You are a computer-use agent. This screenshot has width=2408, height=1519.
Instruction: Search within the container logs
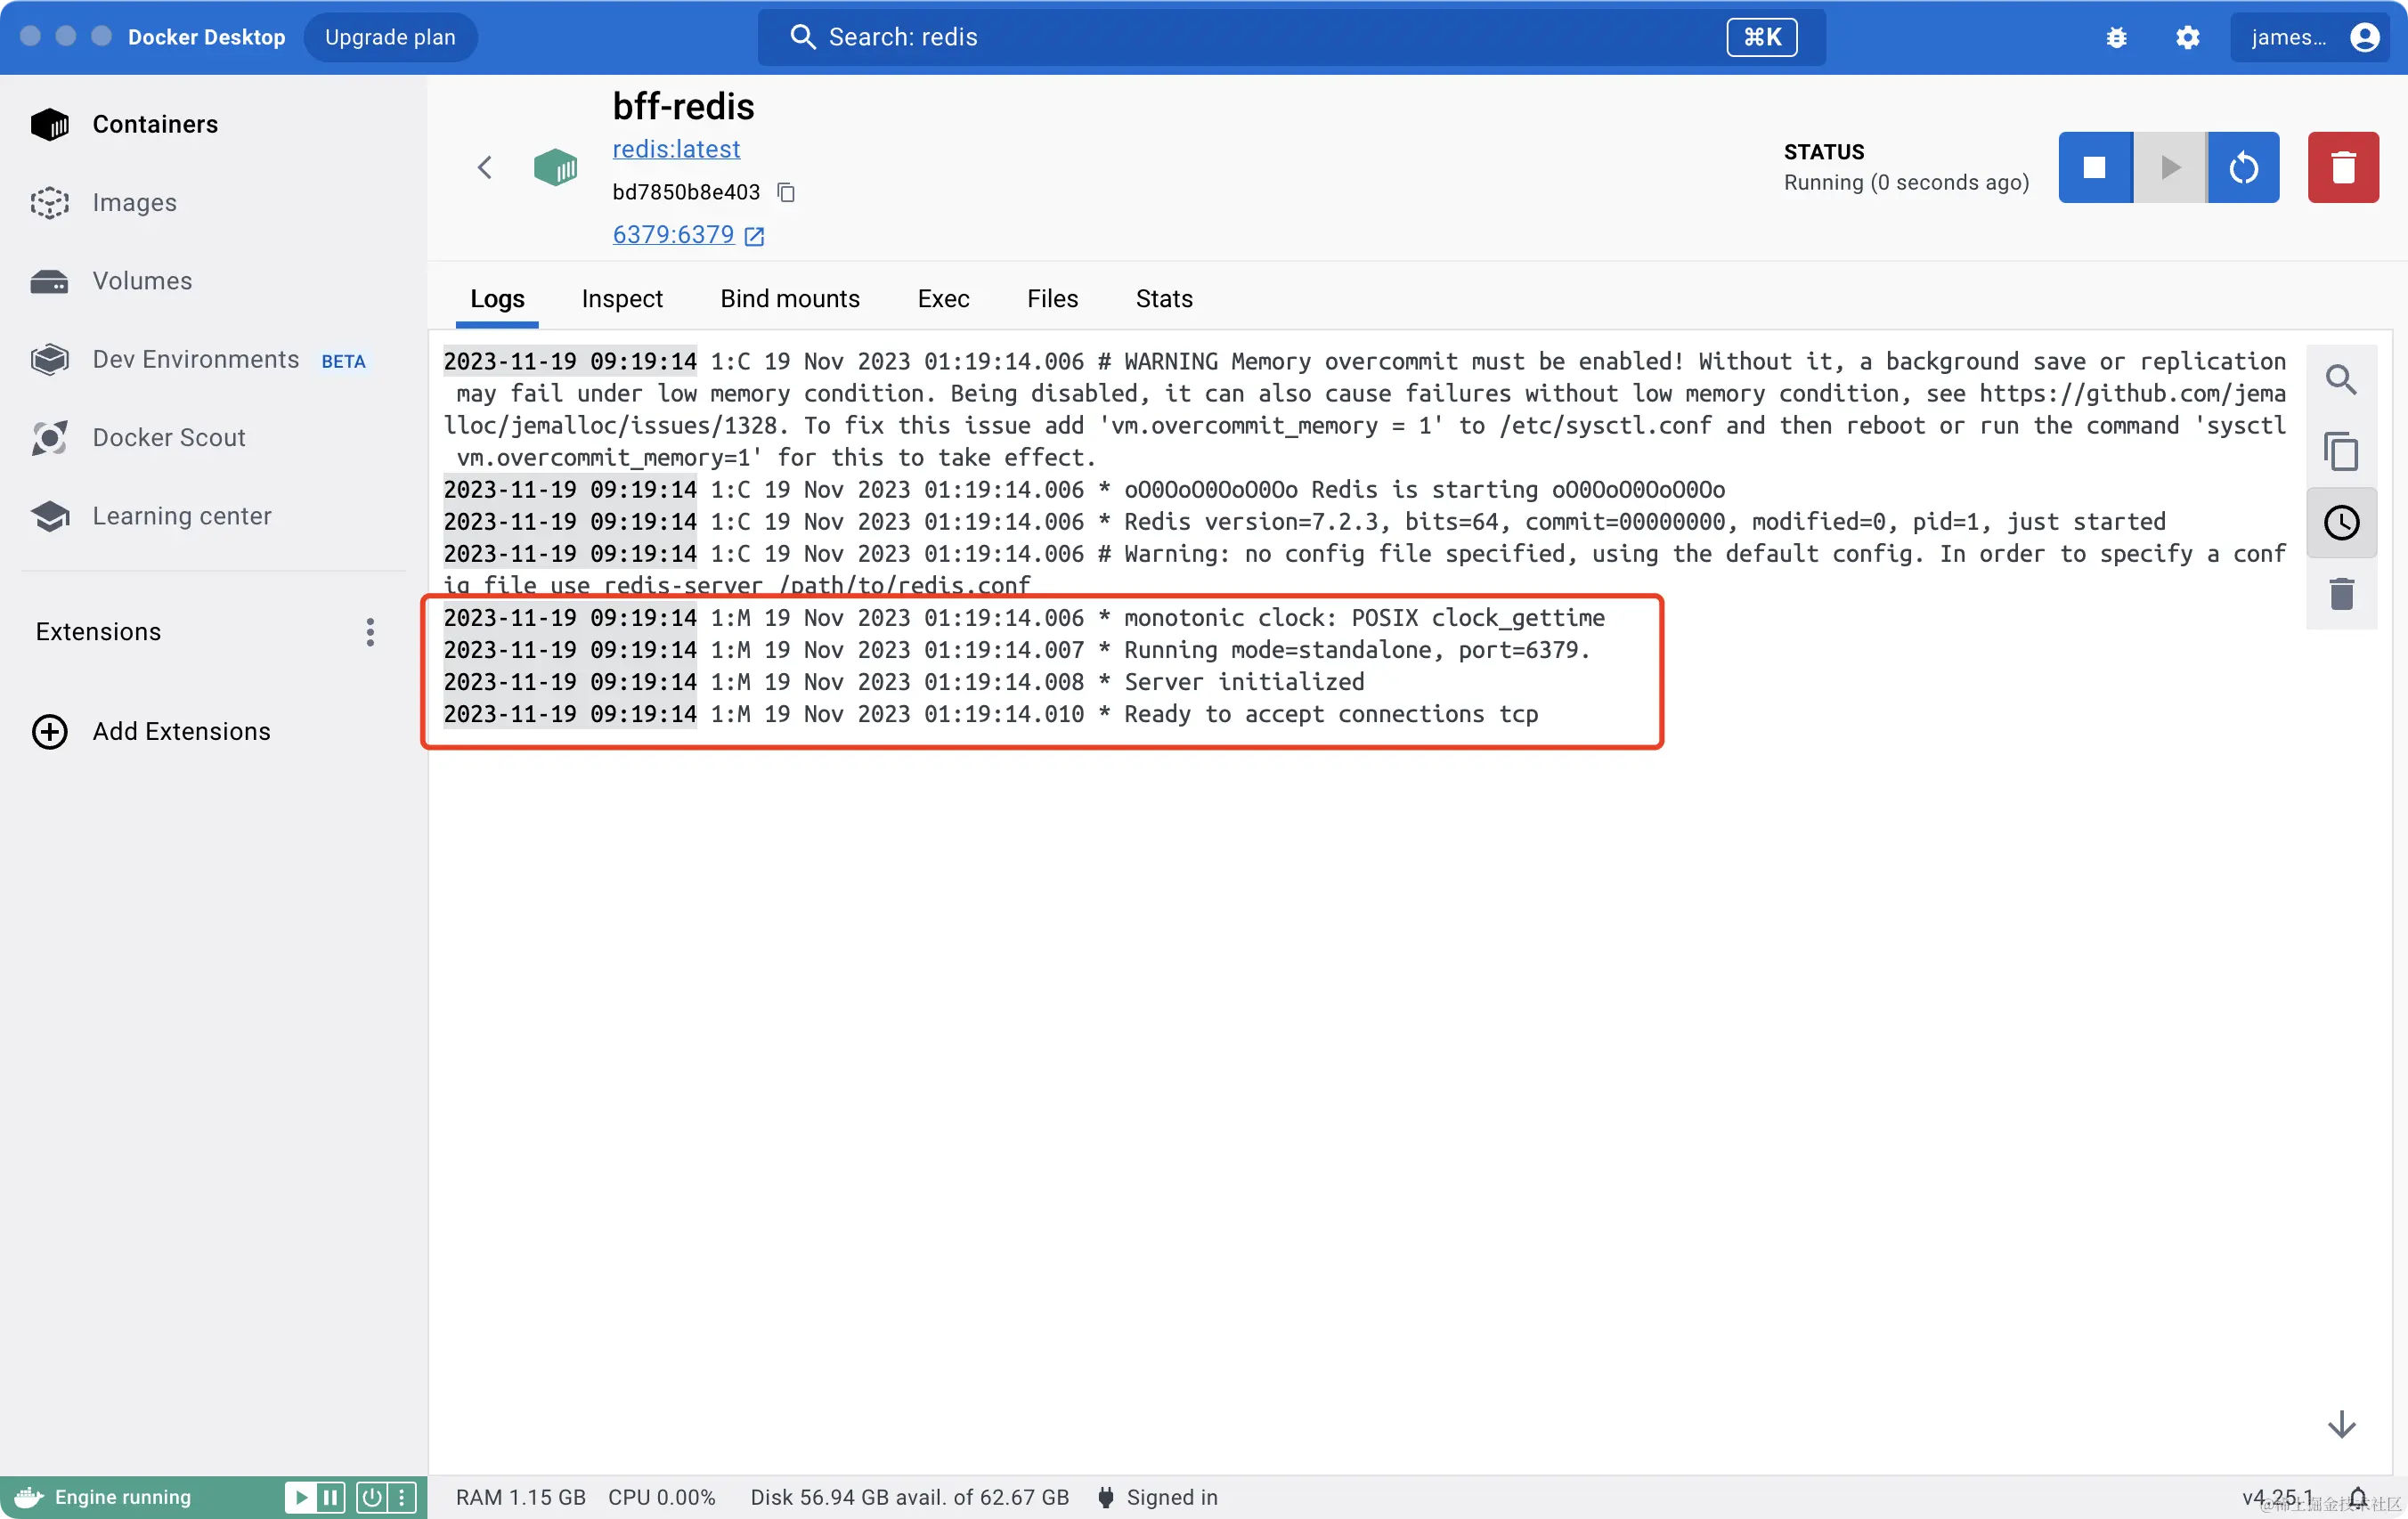click(x=2341, y=379)
